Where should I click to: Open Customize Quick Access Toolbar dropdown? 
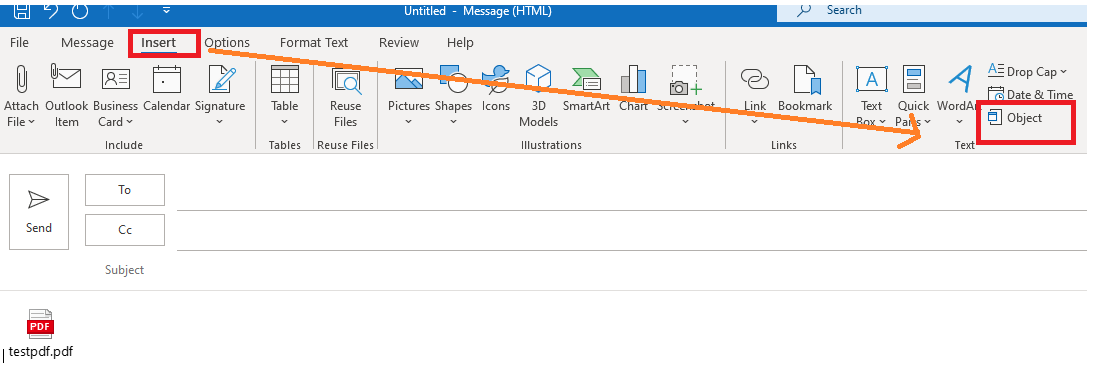click(166, 10)
